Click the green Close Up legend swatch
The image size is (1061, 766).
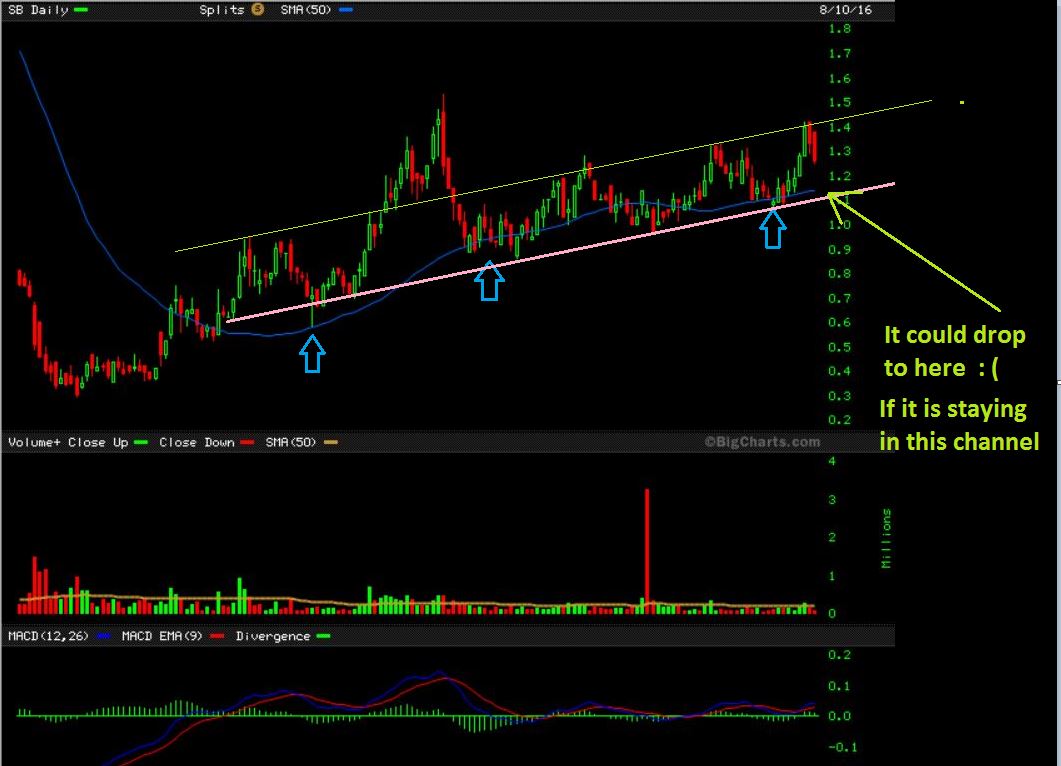click(140, 442)
